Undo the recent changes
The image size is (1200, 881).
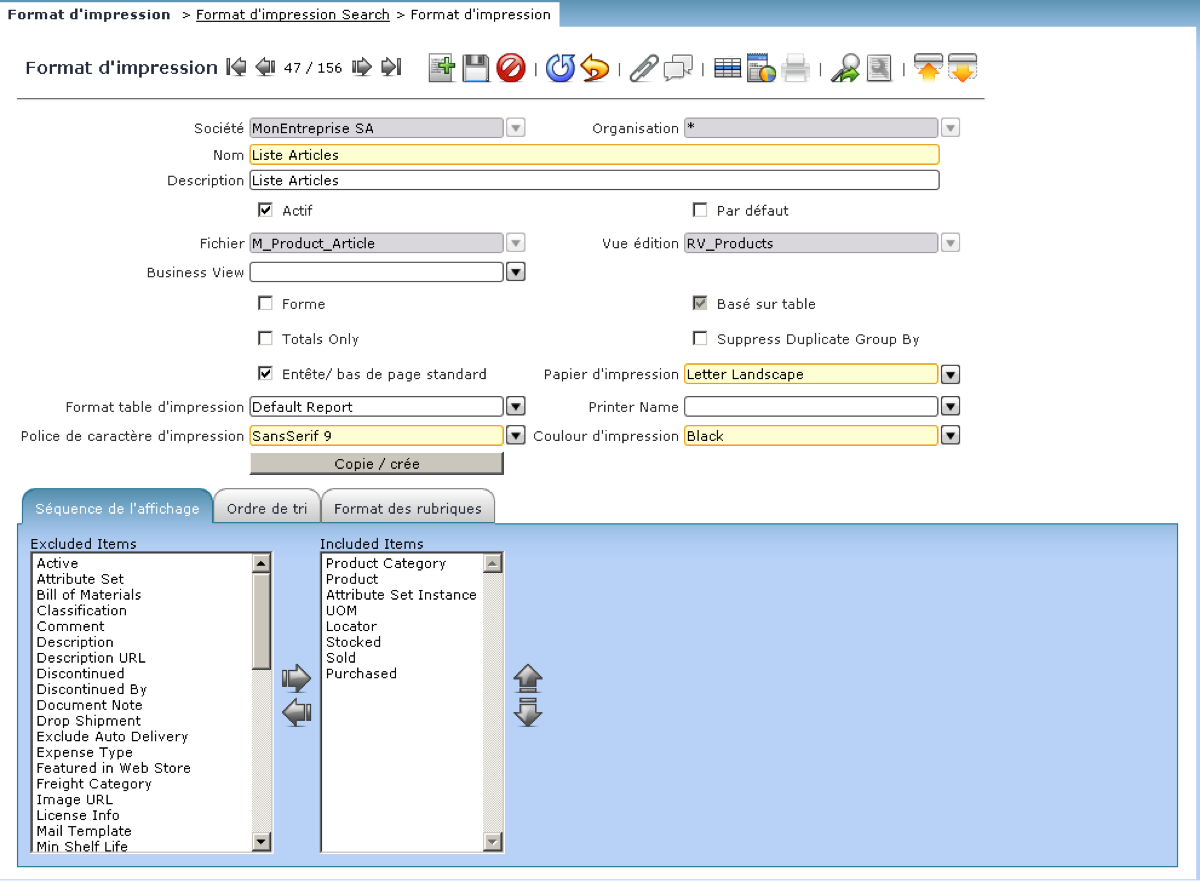[594, 68]
